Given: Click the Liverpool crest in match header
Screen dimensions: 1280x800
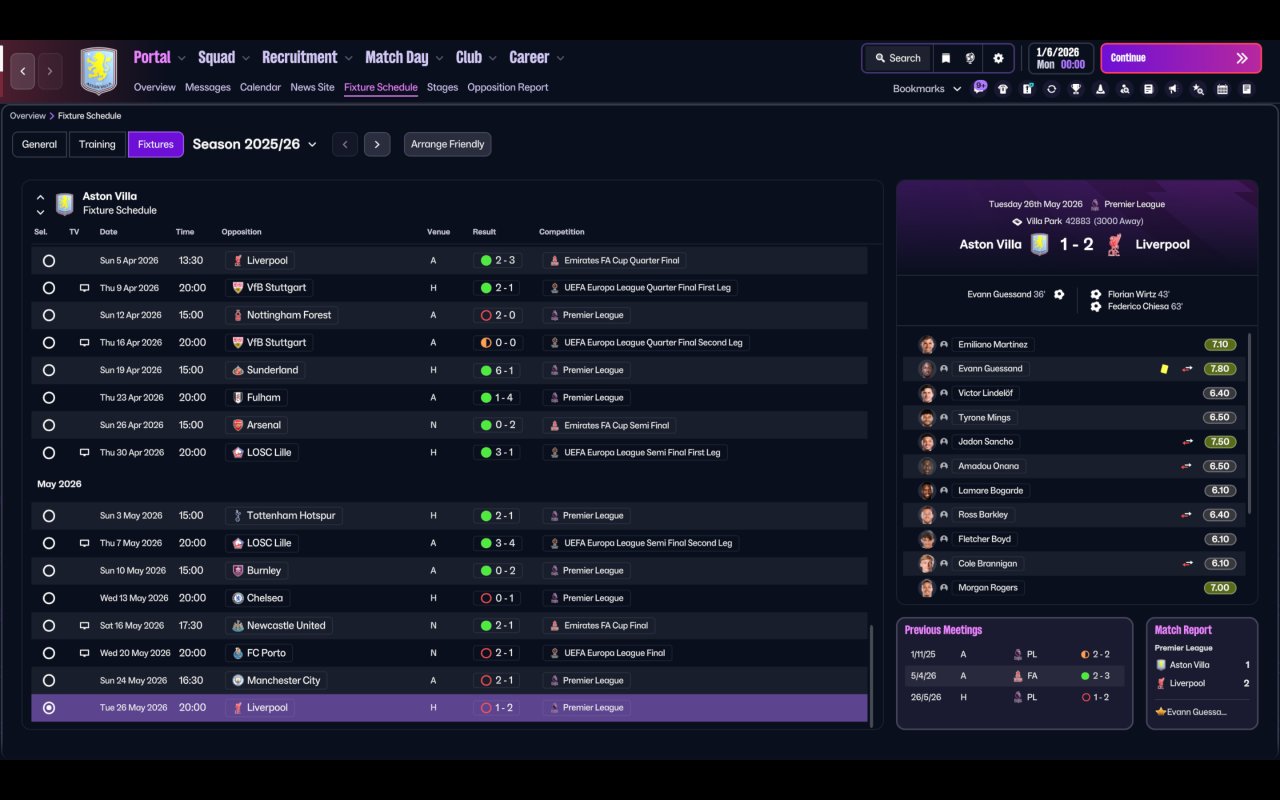Looking at the screenshot, I should [x=1115, y=244].
